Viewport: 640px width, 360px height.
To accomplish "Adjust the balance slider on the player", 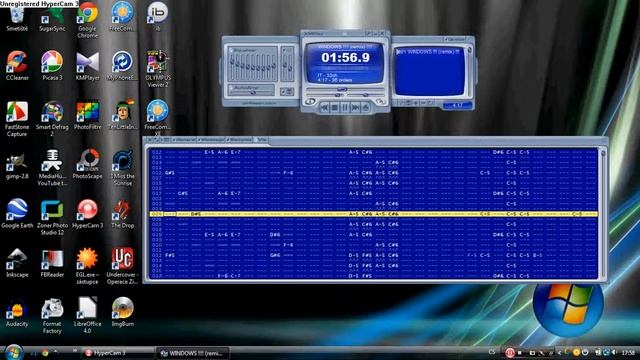I will click(x=365, y=95).
